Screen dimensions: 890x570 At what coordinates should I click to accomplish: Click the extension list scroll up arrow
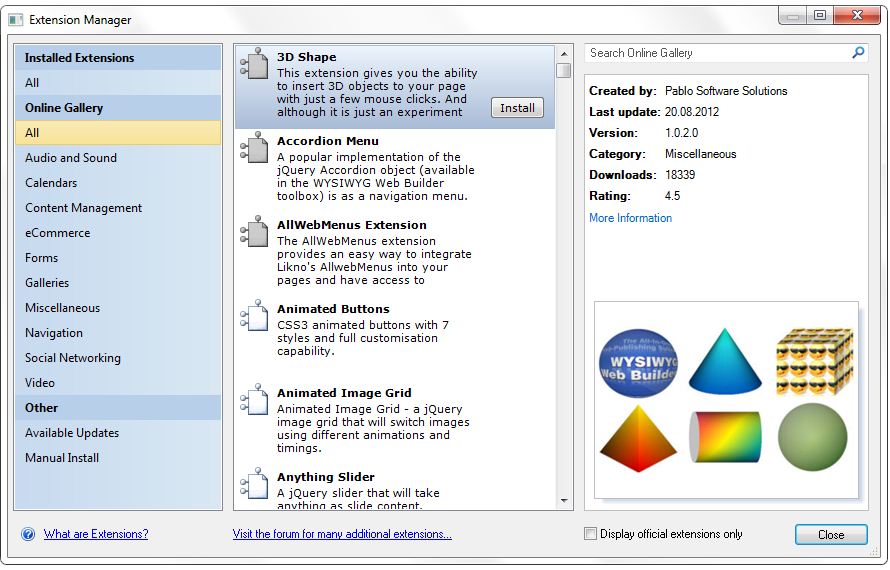[x=564, y=54]
